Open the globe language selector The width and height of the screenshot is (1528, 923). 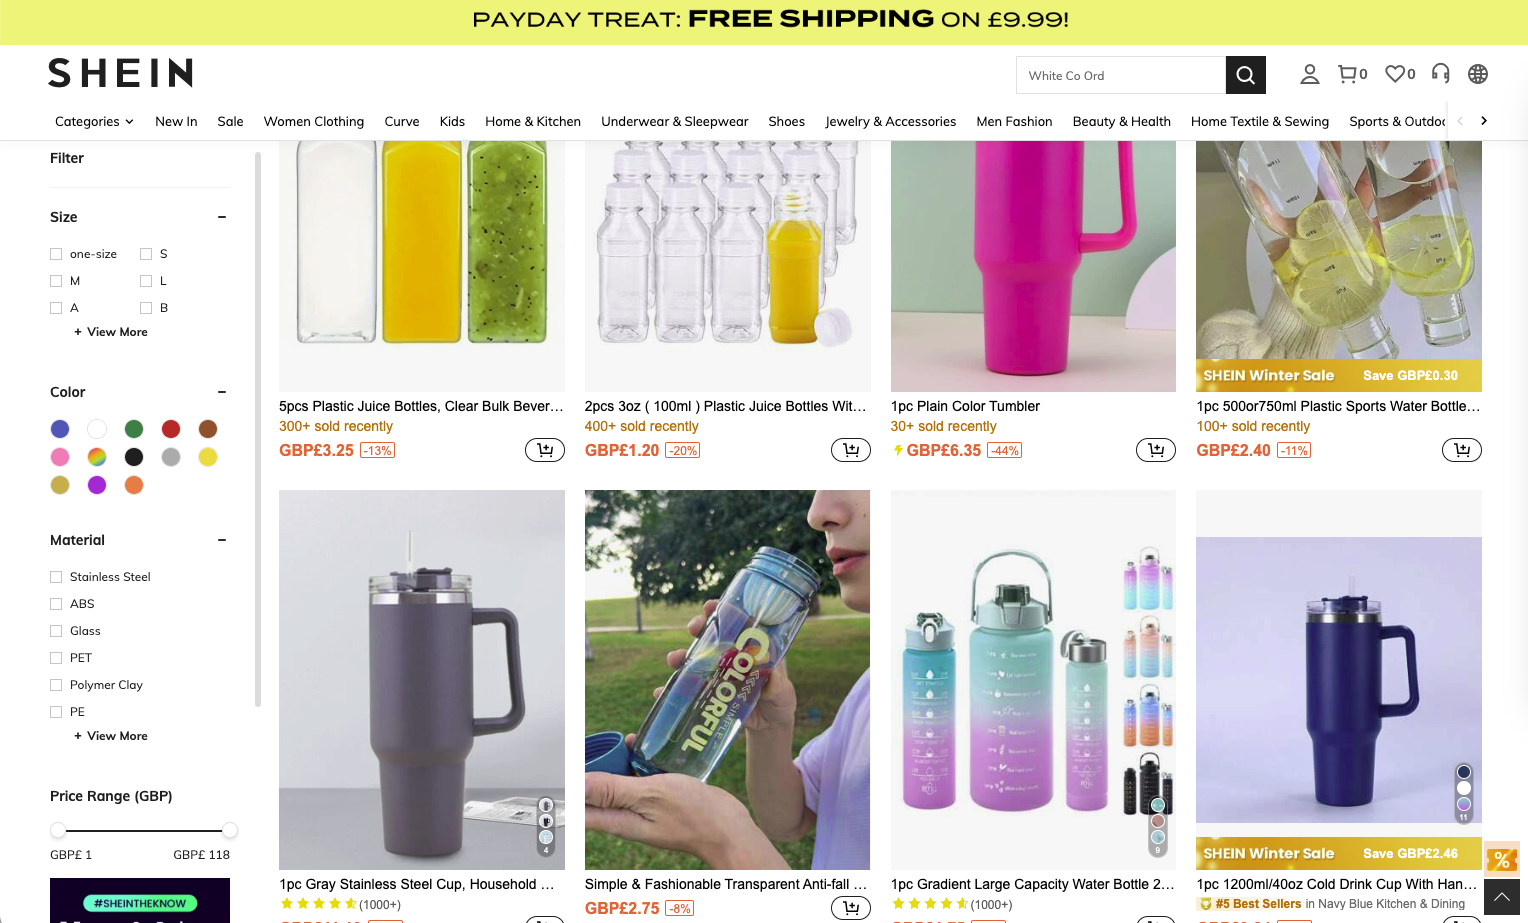pos(1477,74)
